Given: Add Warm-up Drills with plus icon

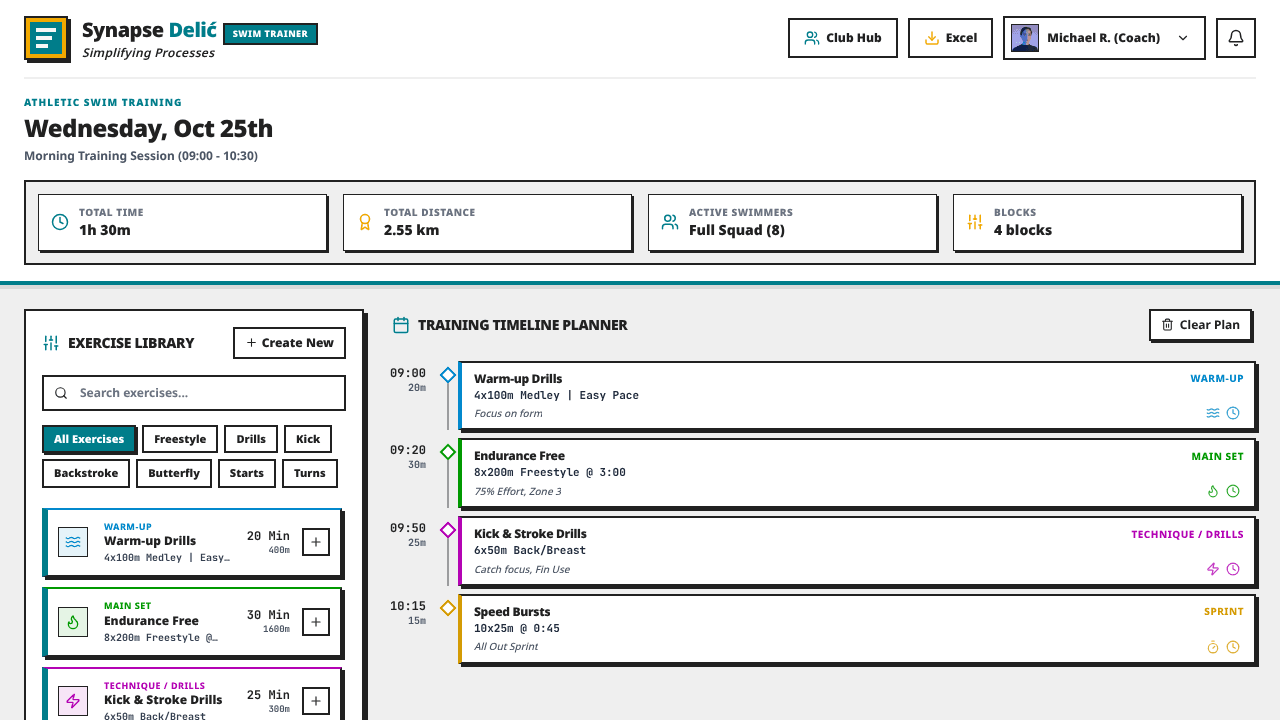Looking at the screenshot, I should click(316, 542).
